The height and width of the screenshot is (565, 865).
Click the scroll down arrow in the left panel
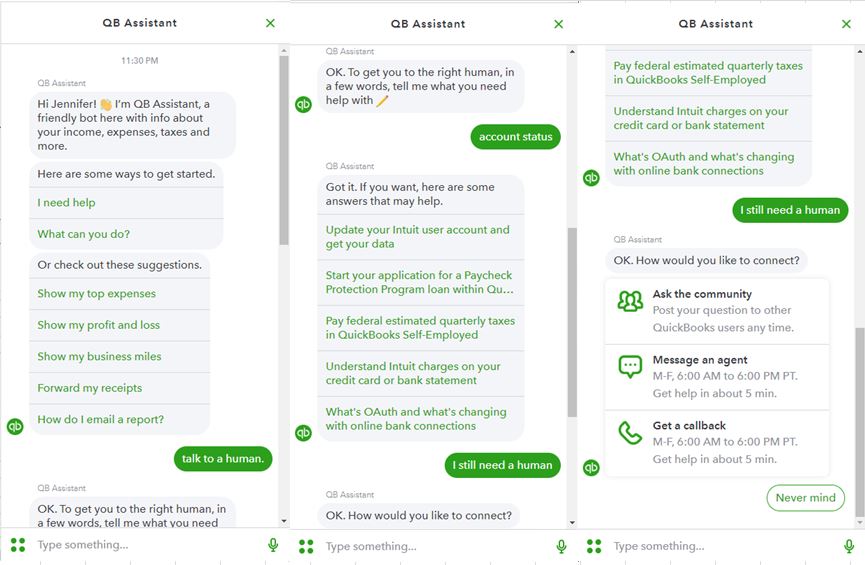[x=284, y=521]
